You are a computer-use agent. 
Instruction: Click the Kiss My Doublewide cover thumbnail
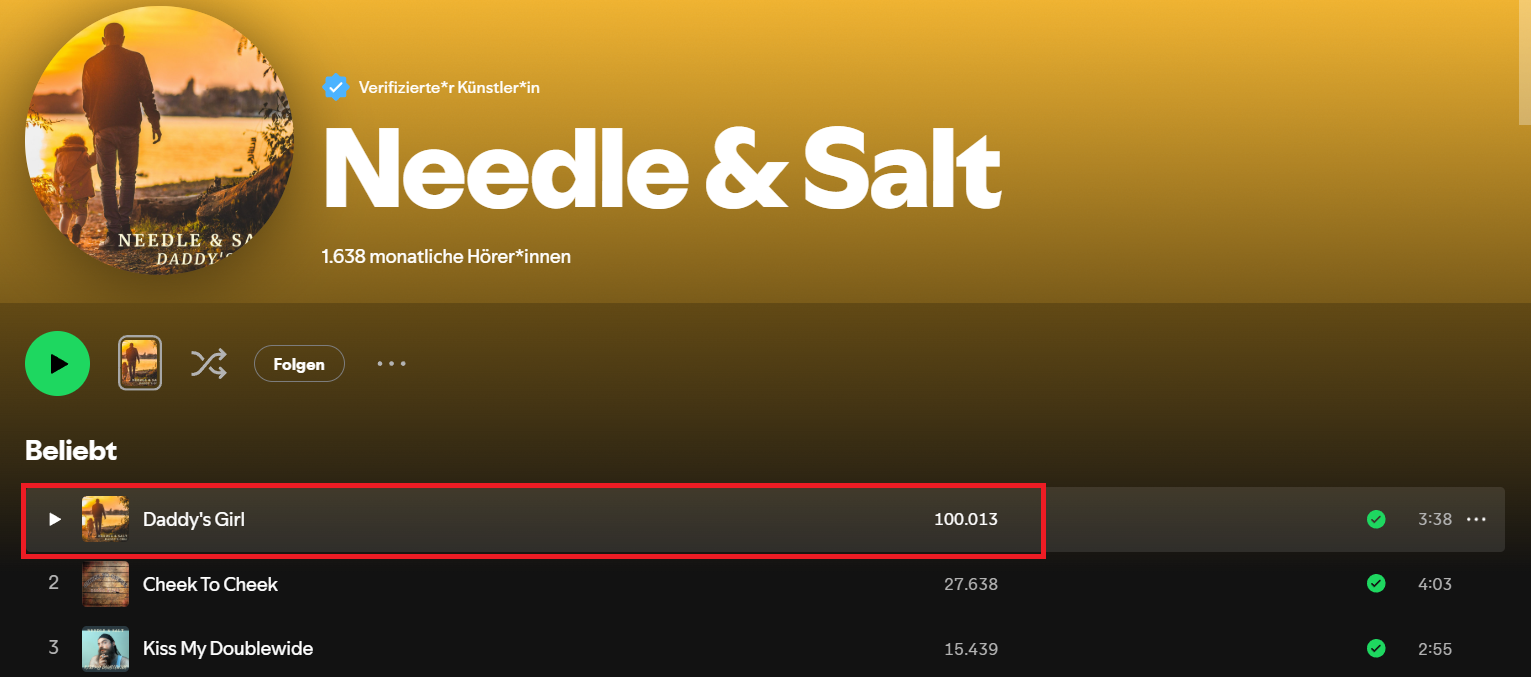click(x=105, y=648)
